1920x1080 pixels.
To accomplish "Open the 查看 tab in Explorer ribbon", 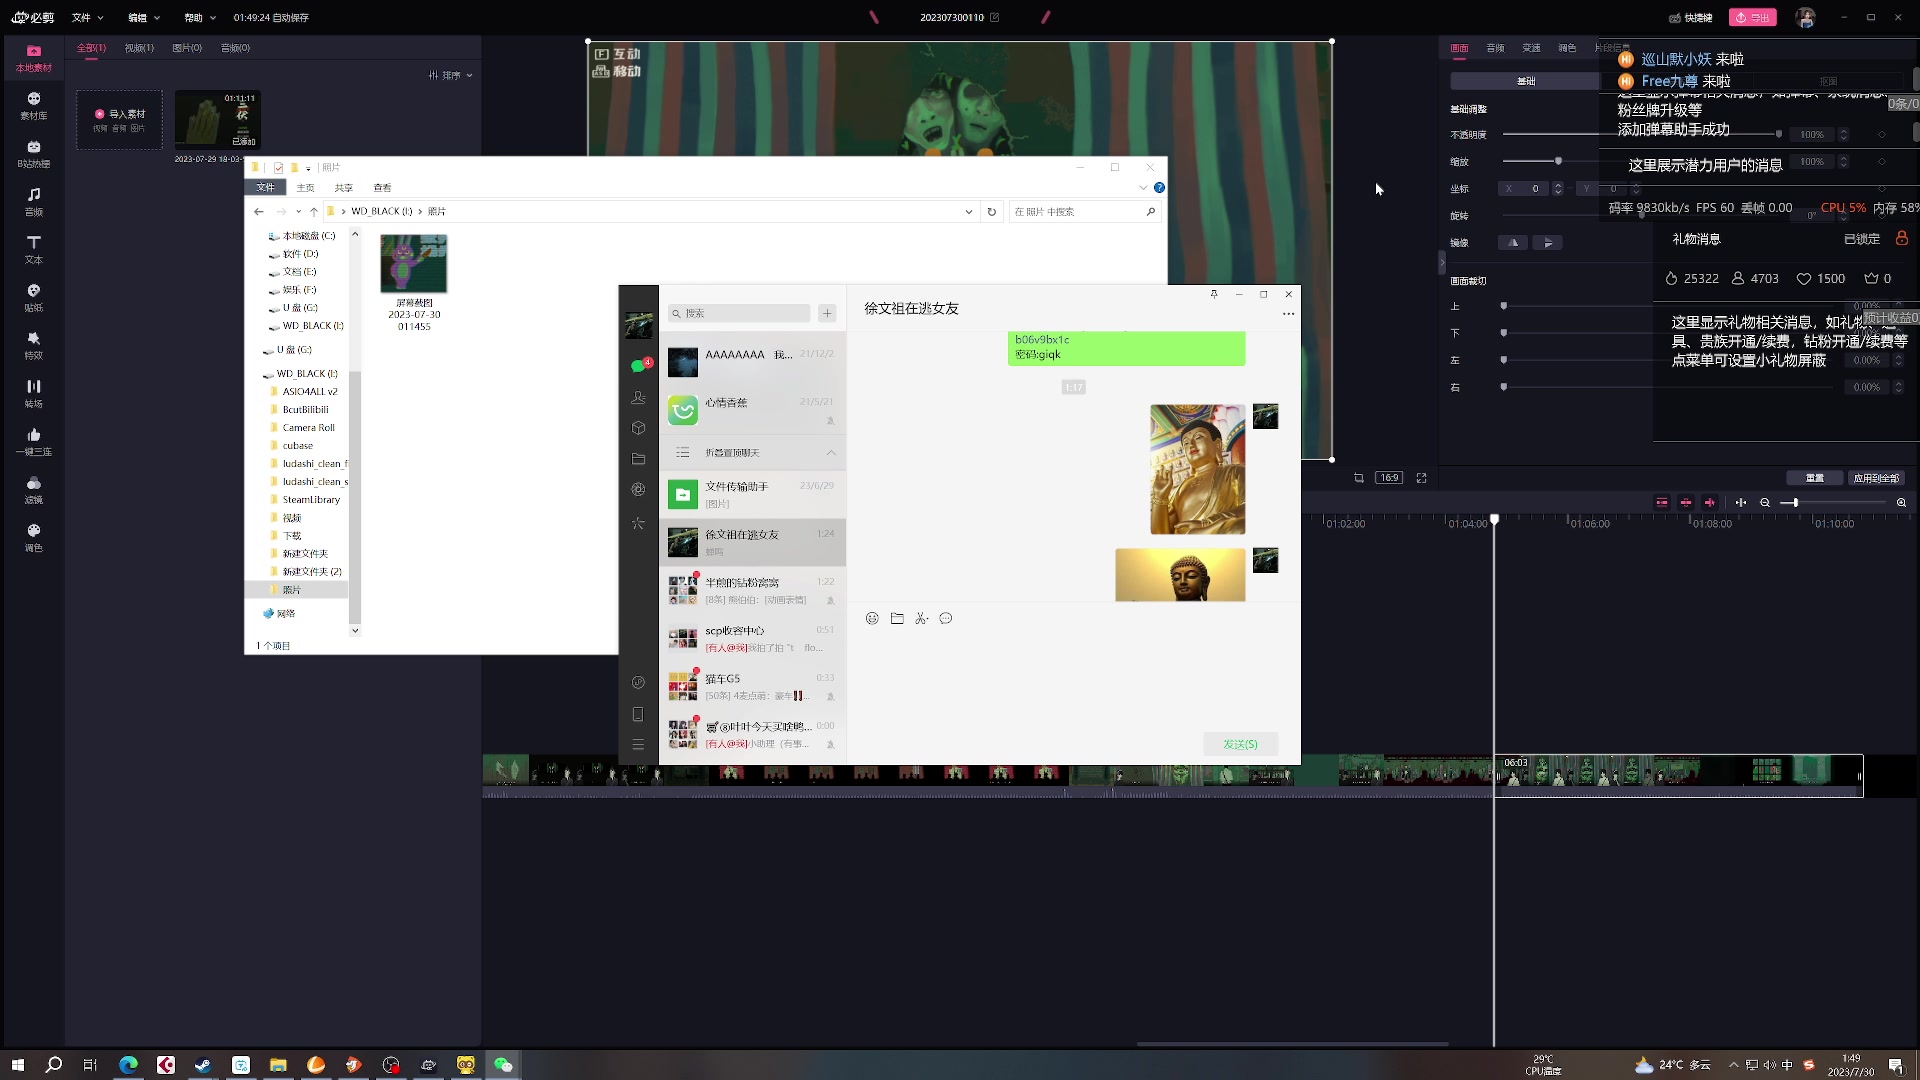I will 382,188.
